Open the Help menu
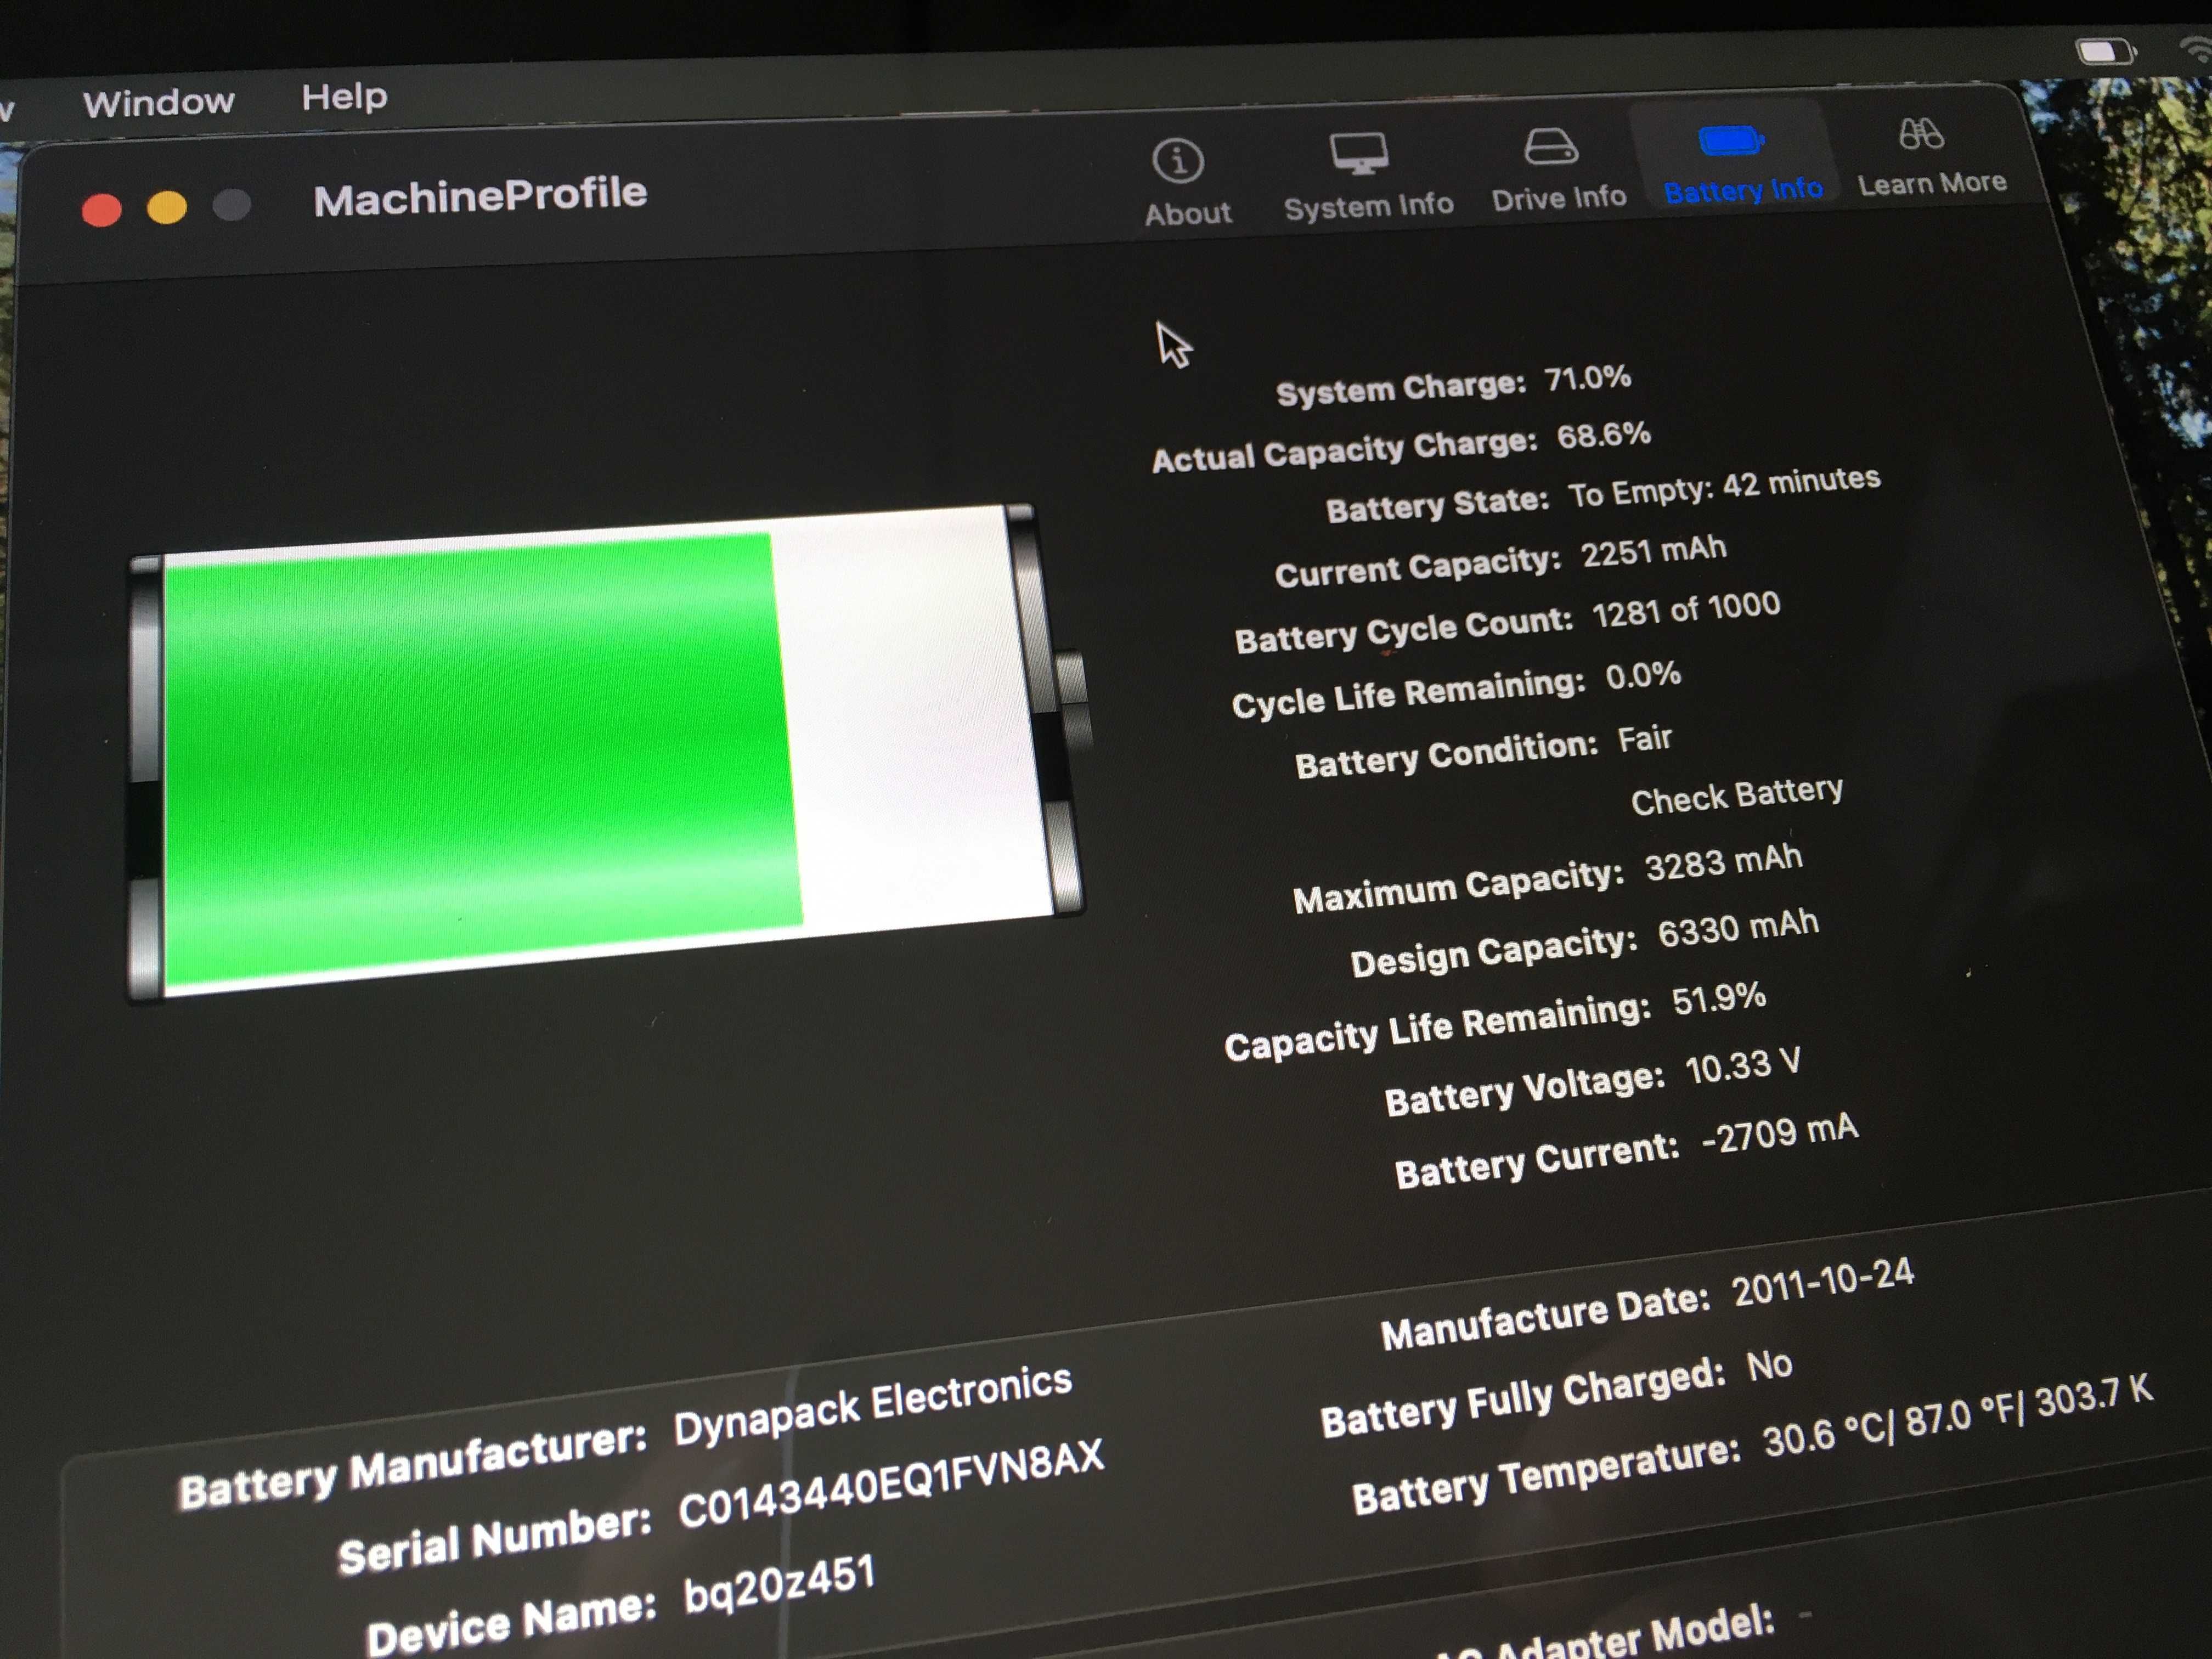2212x1659 pixels. point(344,97)
